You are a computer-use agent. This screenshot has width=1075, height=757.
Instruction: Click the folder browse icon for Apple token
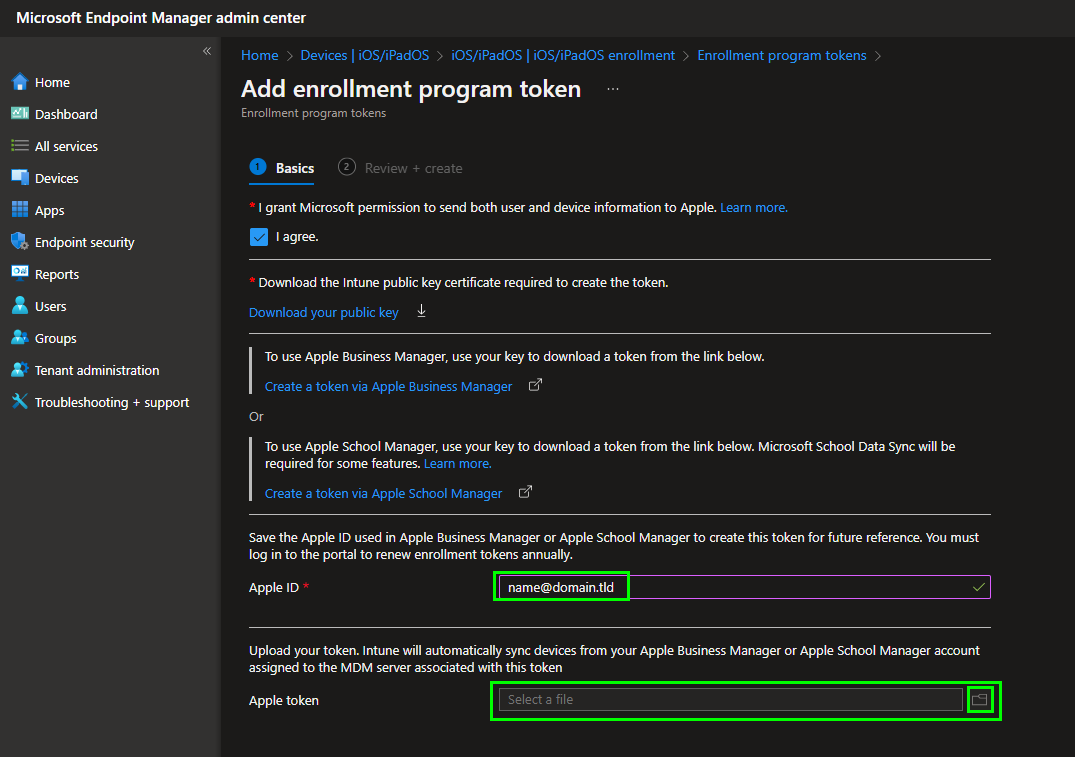tap(979, 700)
